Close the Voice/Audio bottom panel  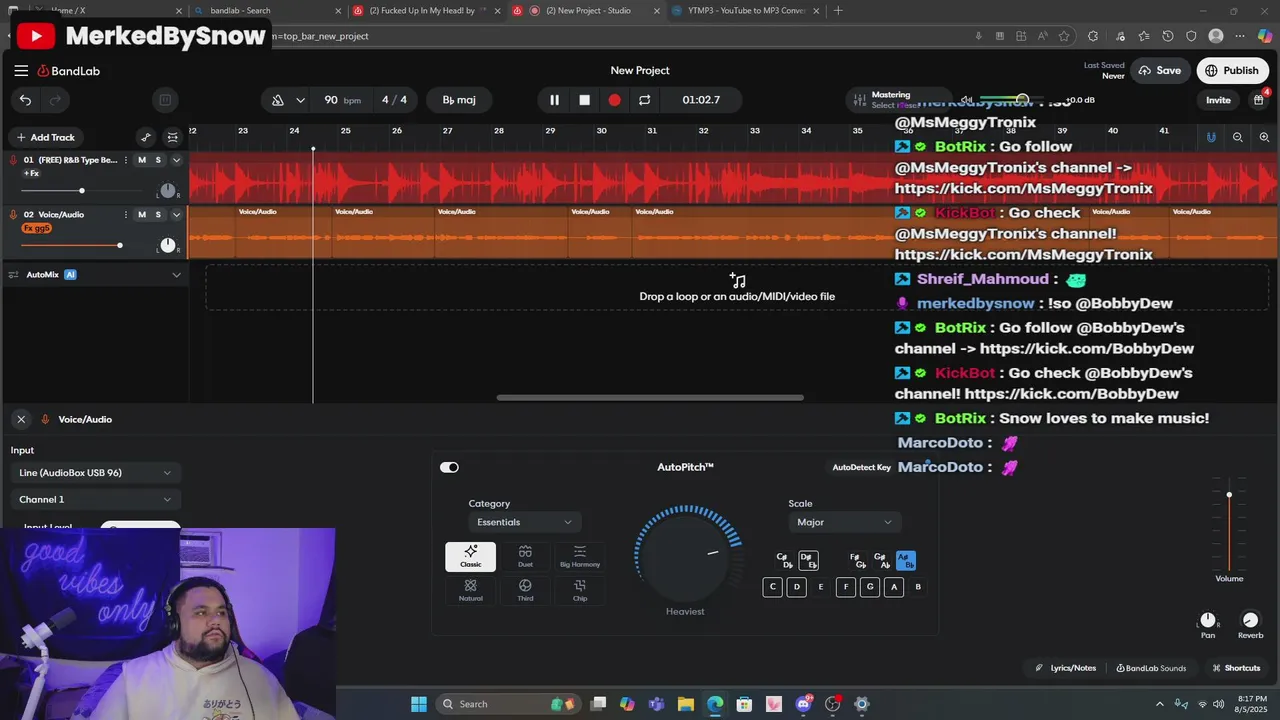(x=21, y=419)
